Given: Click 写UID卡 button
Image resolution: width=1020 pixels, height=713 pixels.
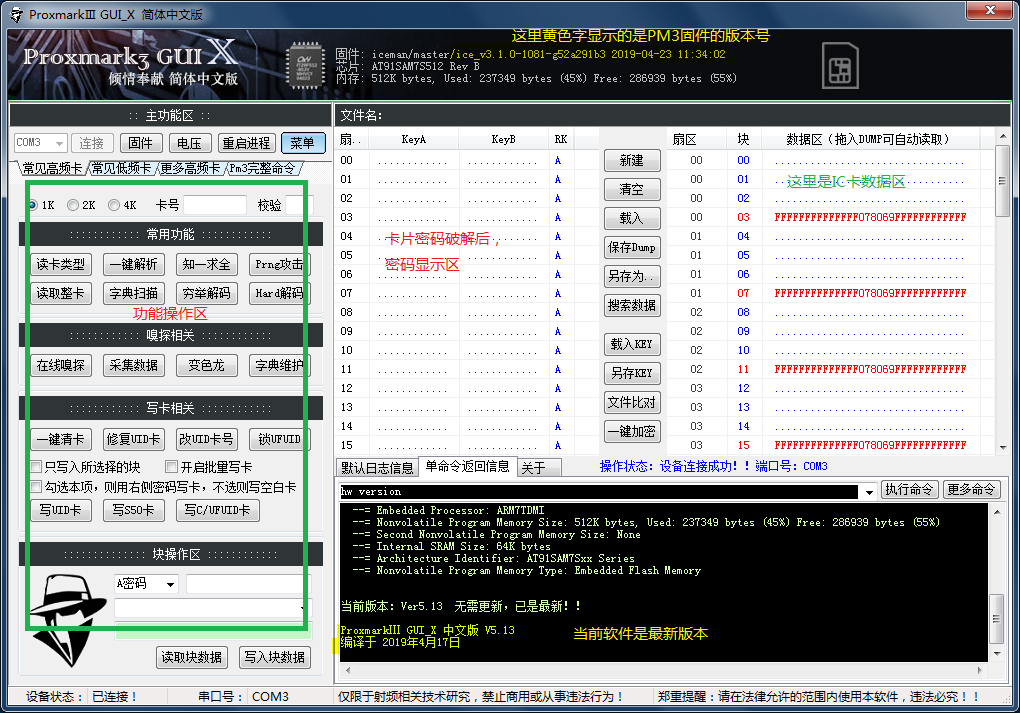Looking at the screenshot, I should pyautogui.click(x=61, y=510).
